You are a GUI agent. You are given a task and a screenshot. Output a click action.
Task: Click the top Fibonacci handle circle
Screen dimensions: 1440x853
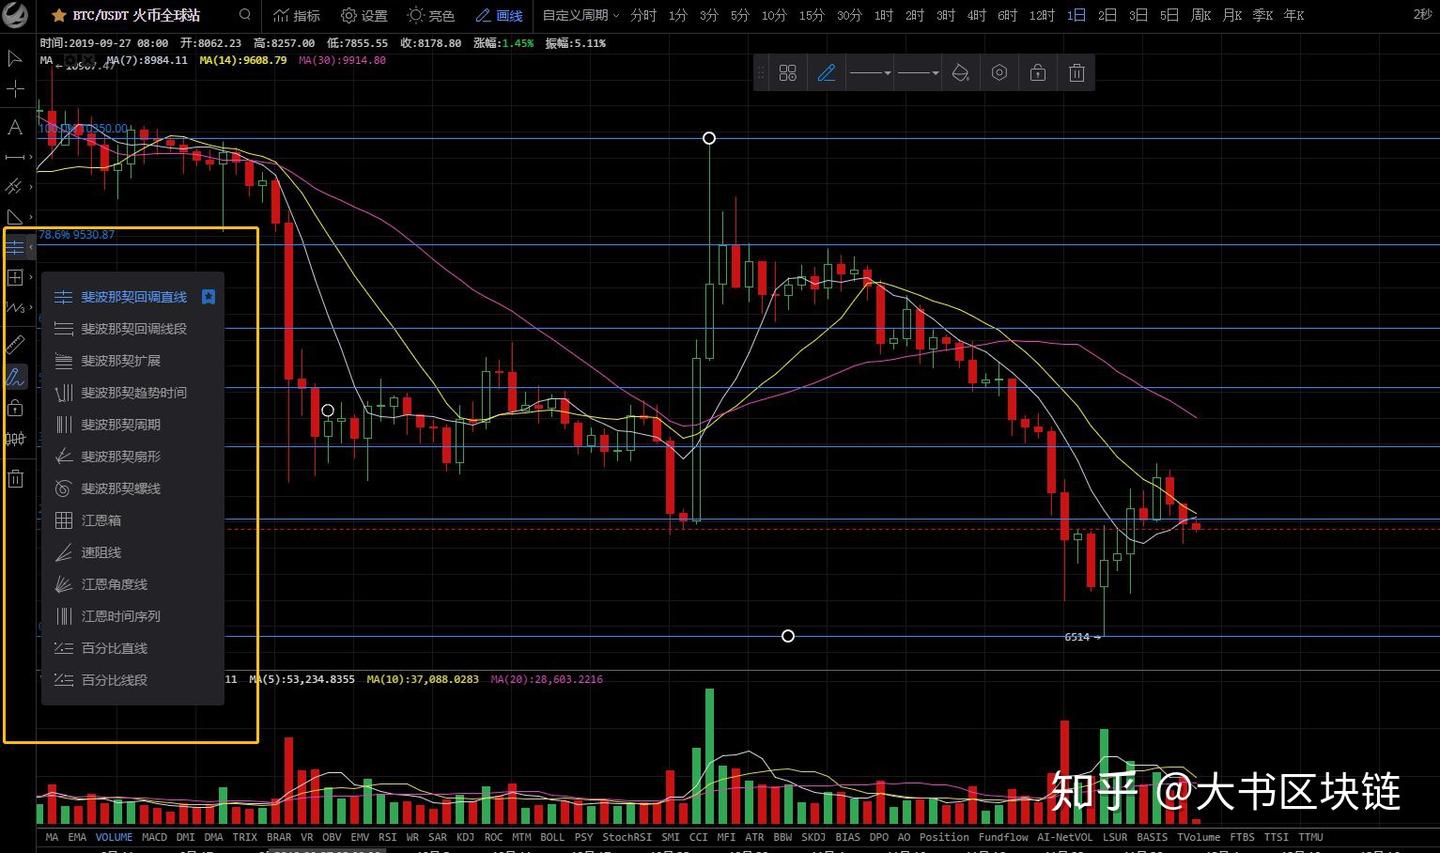coord(709,138)
